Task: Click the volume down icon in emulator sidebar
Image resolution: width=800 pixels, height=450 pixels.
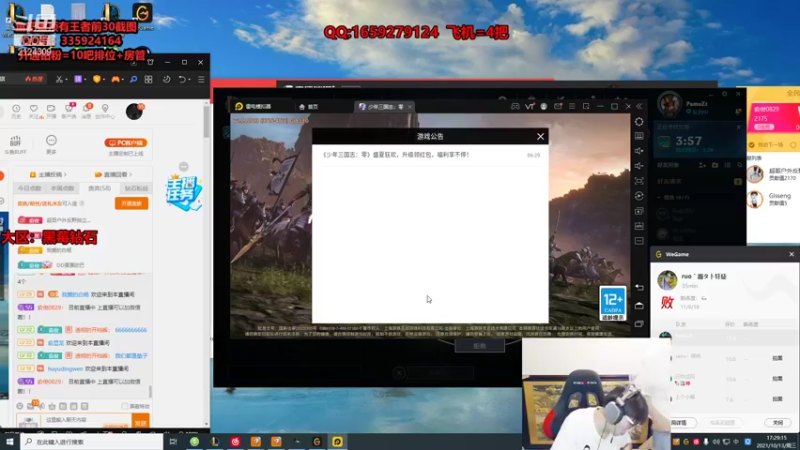Action: pos(639,166)
